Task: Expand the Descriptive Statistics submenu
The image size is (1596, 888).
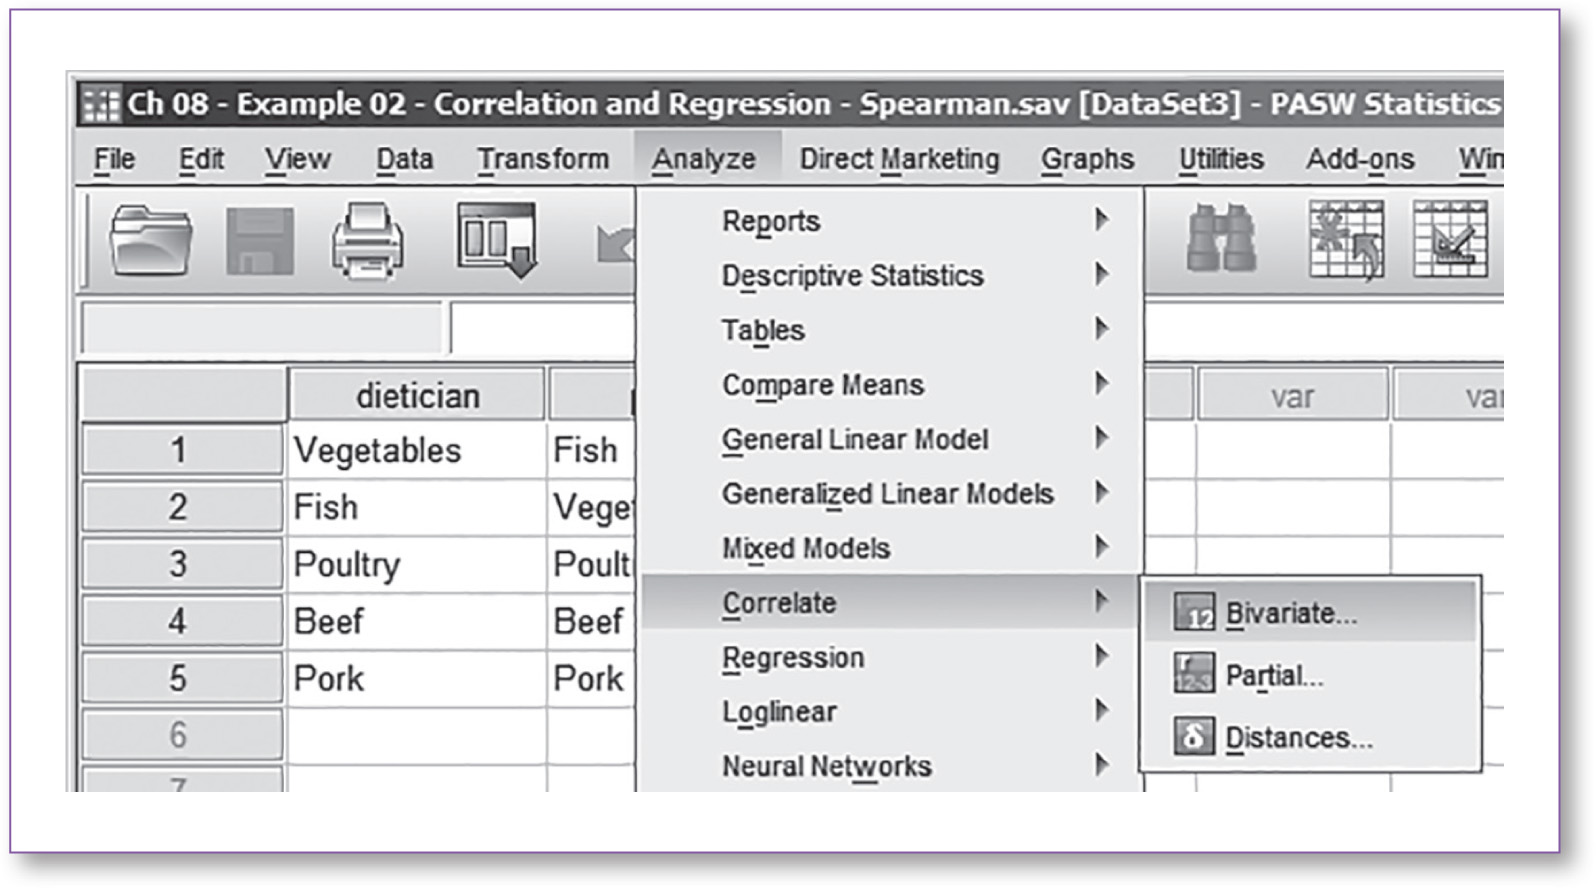Action: [x=852, y=276]
